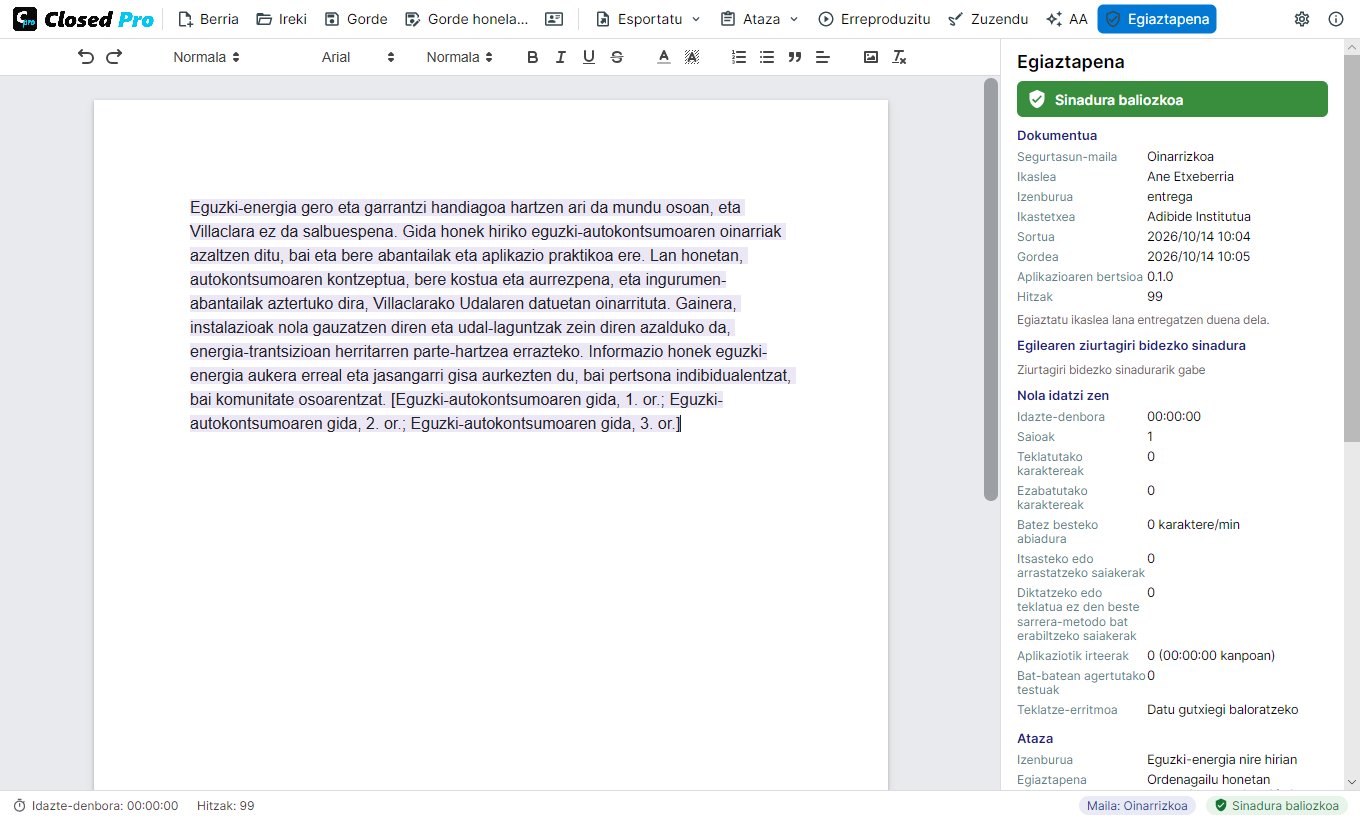Redo the last undone edit
Screen dimensions: 1360x820
[x=114, y=57]
